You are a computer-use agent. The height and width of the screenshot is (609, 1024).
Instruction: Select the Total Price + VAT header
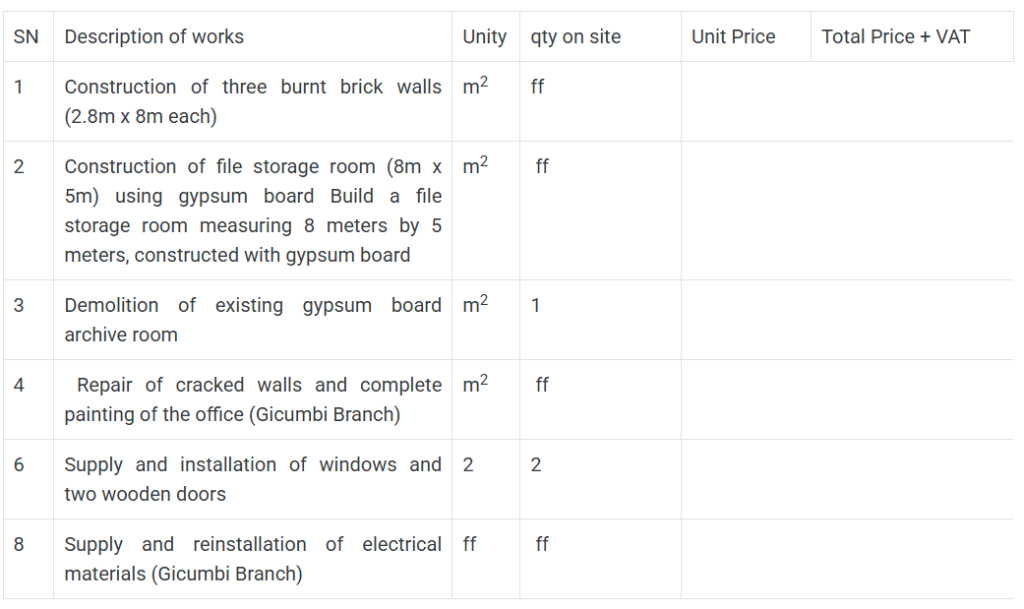[x=895, y=37]
